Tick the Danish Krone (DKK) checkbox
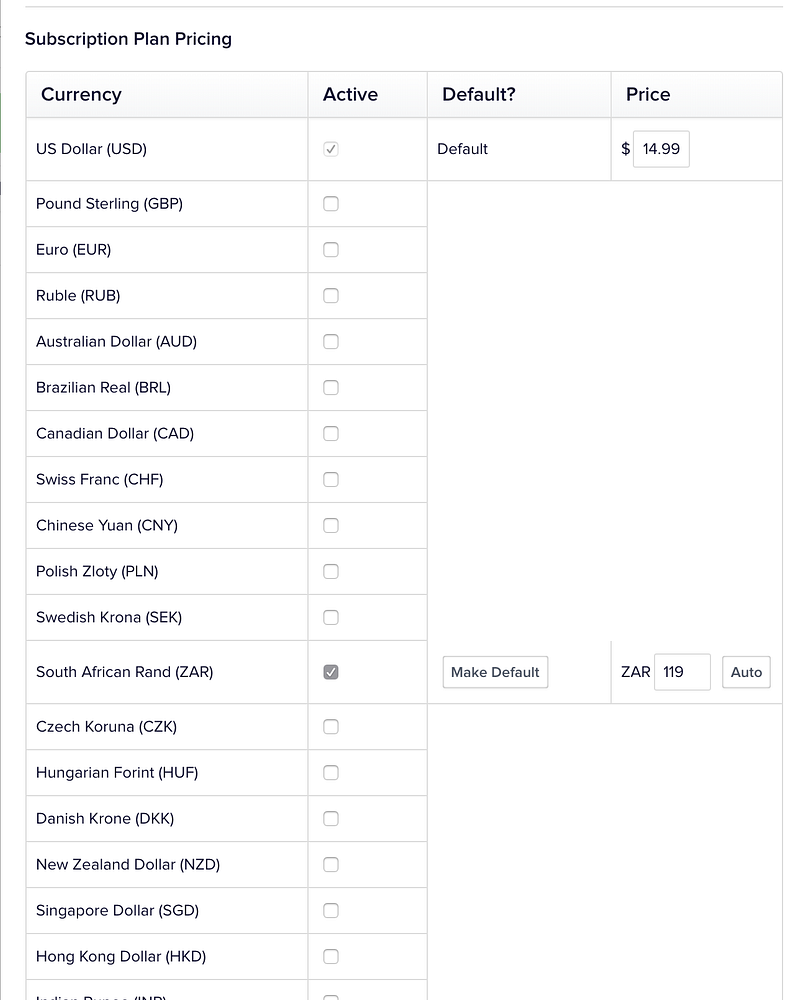 pos(330,818)
